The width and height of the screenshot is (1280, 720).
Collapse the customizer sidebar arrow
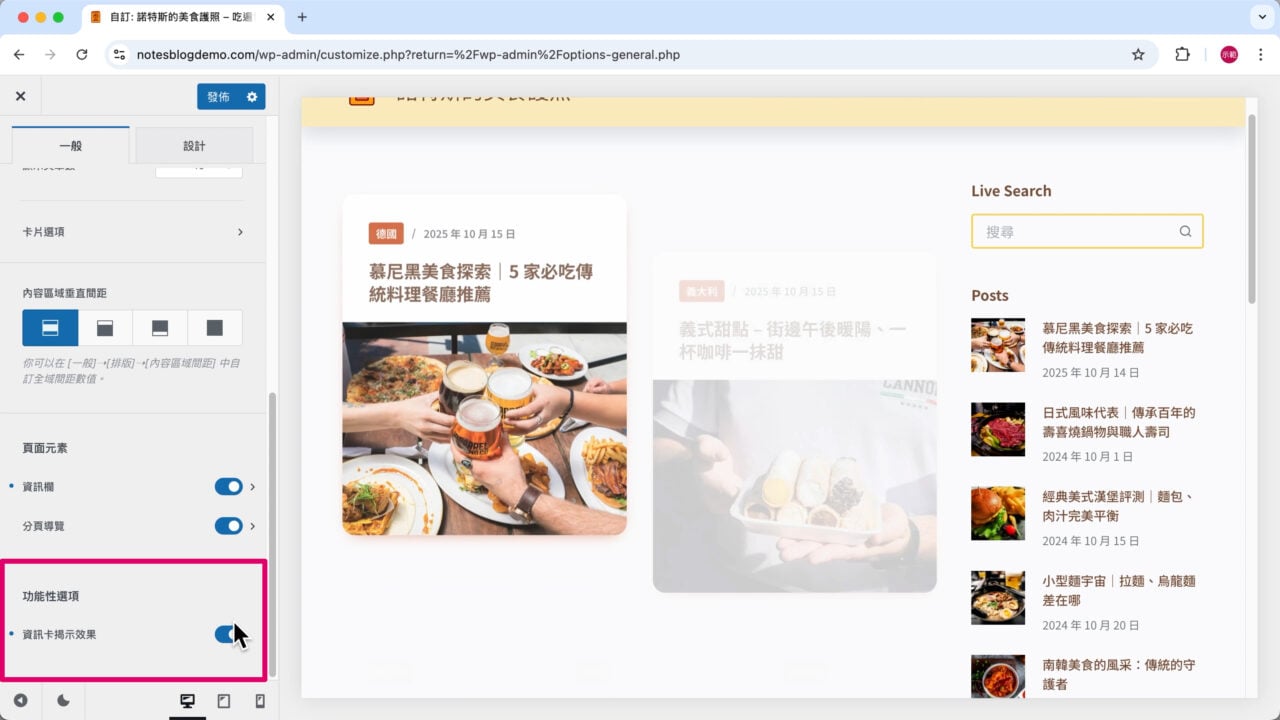[x=22, y=701]
